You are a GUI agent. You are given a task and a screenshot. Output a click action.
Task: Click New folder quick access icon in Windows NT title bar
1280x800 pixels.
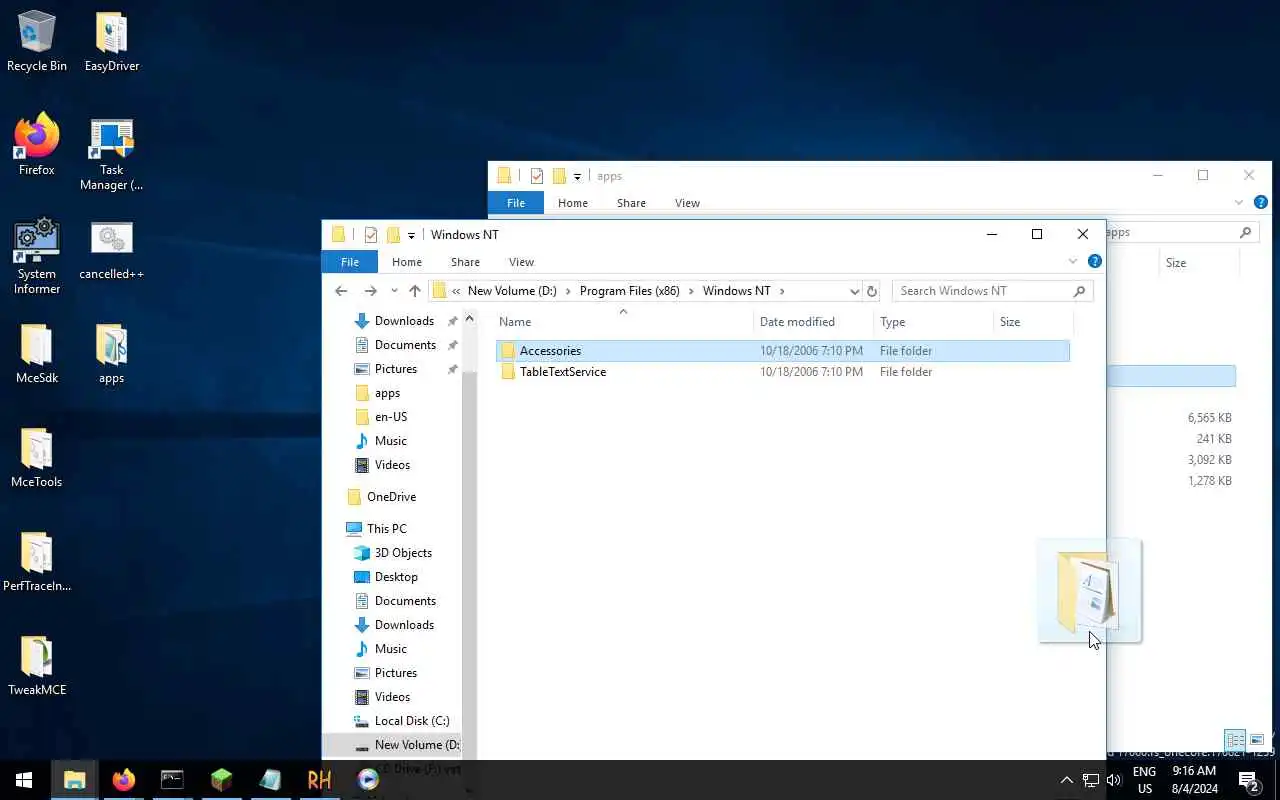pos(393,235)
